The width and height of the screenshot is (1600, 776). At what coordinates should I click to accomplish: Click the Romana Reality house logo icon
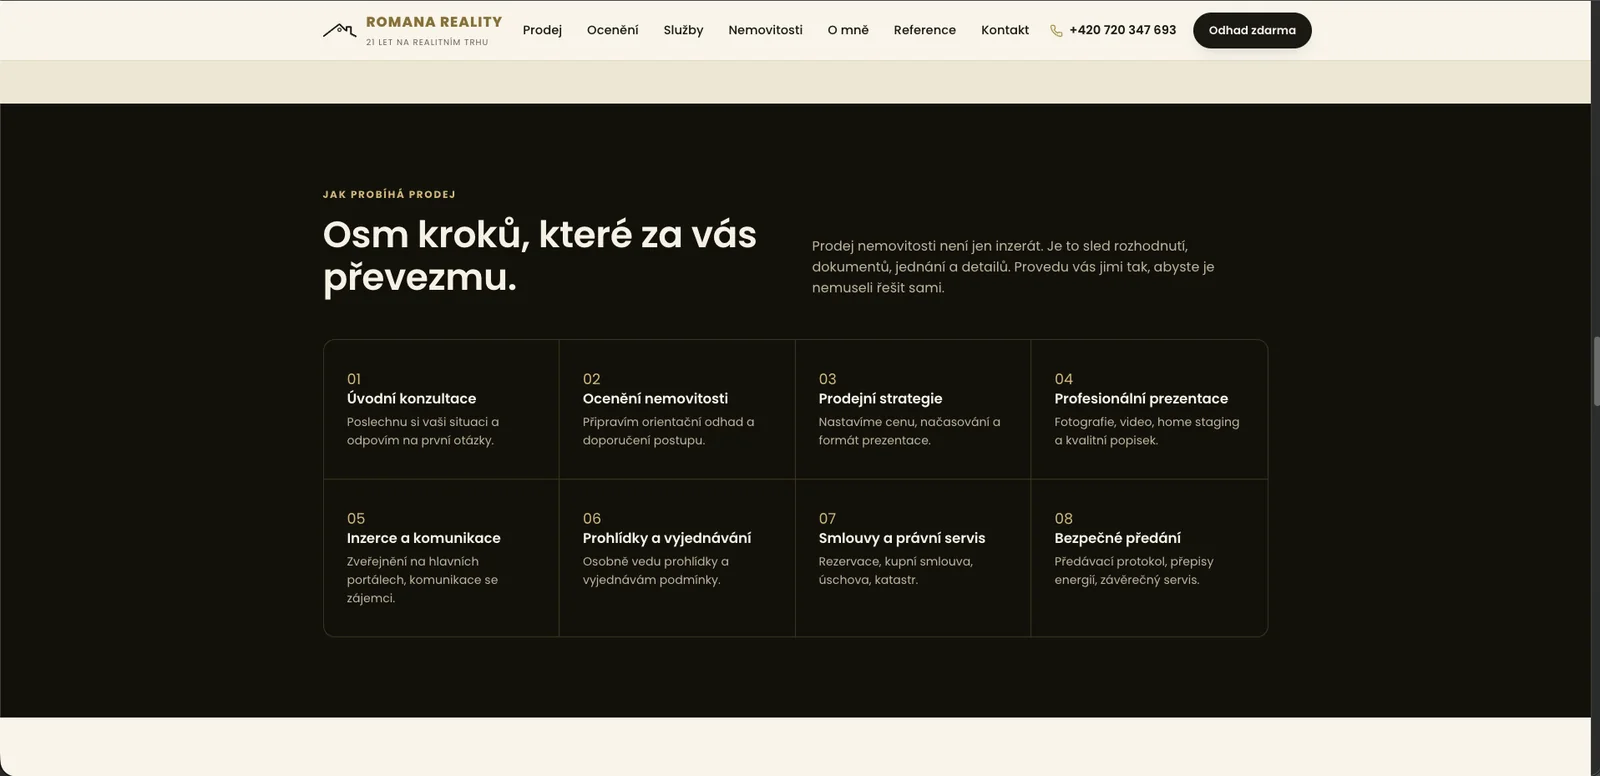coord(340,30)
